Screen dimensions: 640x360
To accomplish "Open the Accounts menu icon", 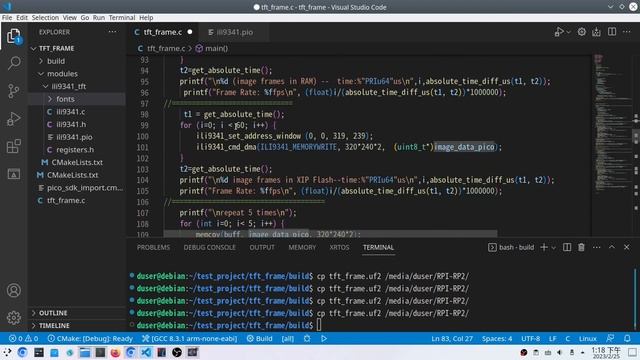I will (14, 290).
